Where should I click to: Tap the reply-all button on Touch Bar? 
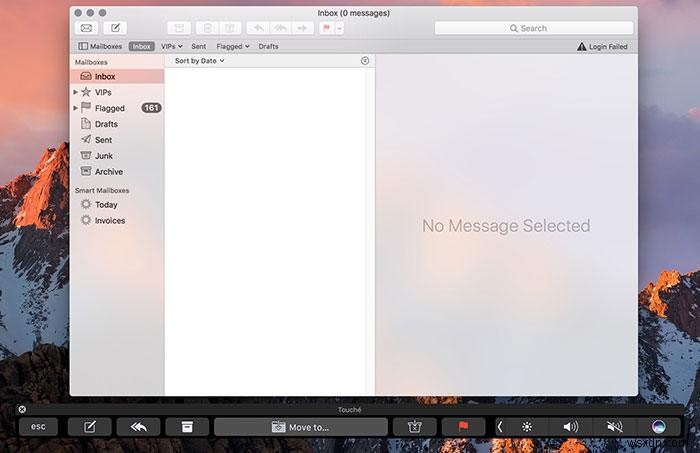coord(138,427)
